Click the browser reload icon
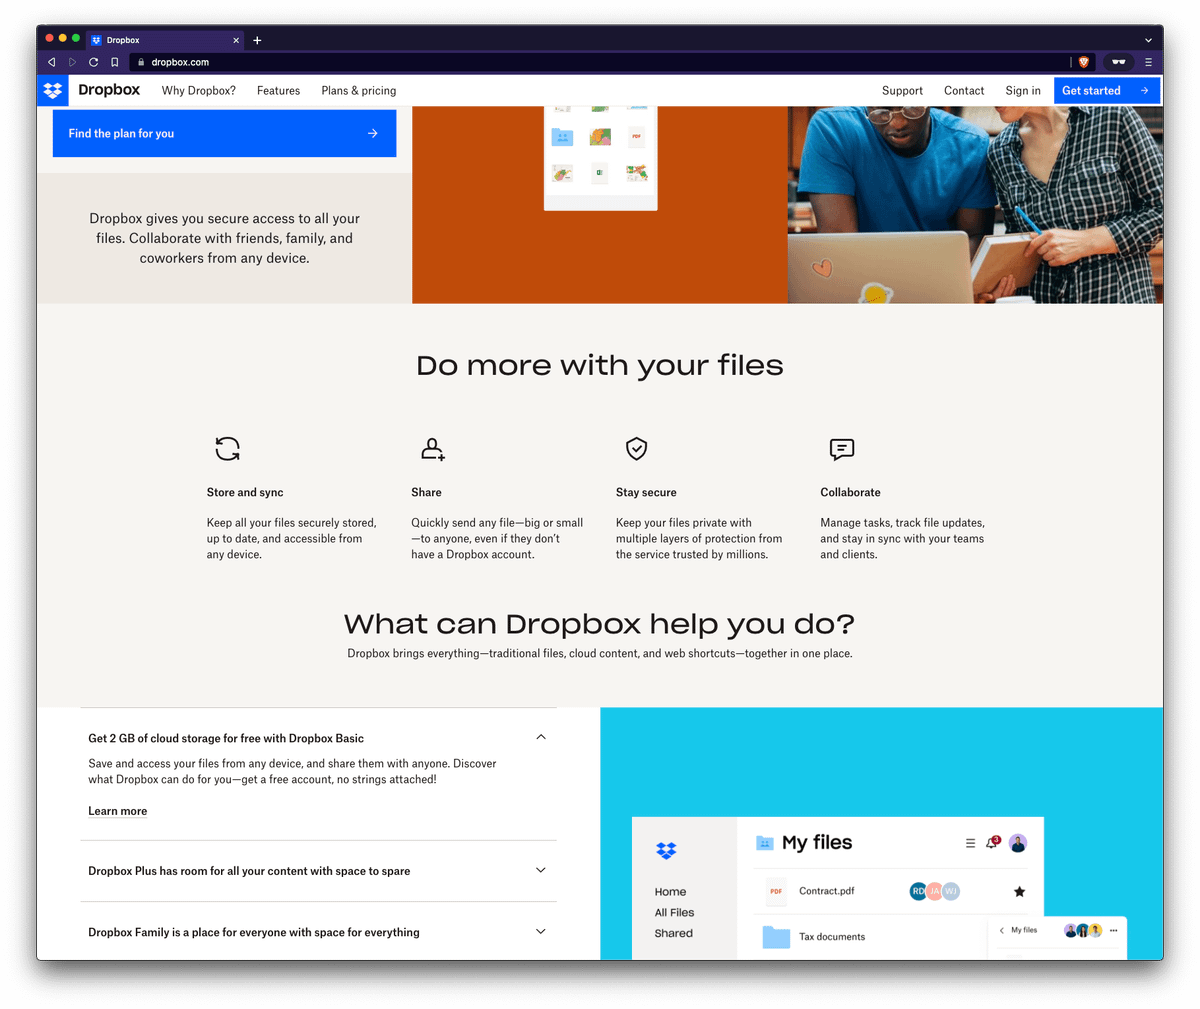The height and width of the screenshot is (1009, 1200). (93, 62)
